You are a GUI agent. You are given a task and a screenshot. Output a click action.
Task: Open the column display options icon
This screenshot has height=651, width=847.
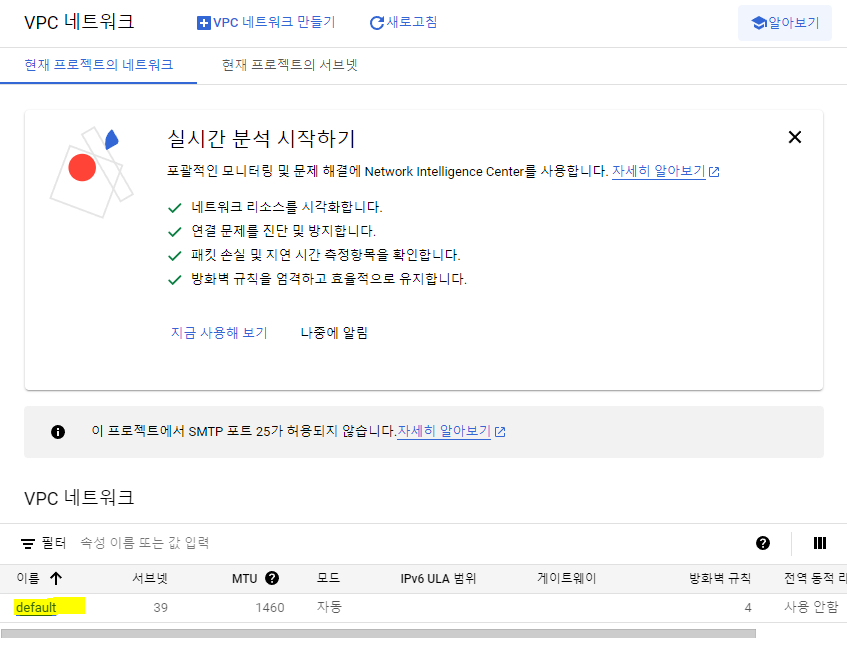(819, 543)
